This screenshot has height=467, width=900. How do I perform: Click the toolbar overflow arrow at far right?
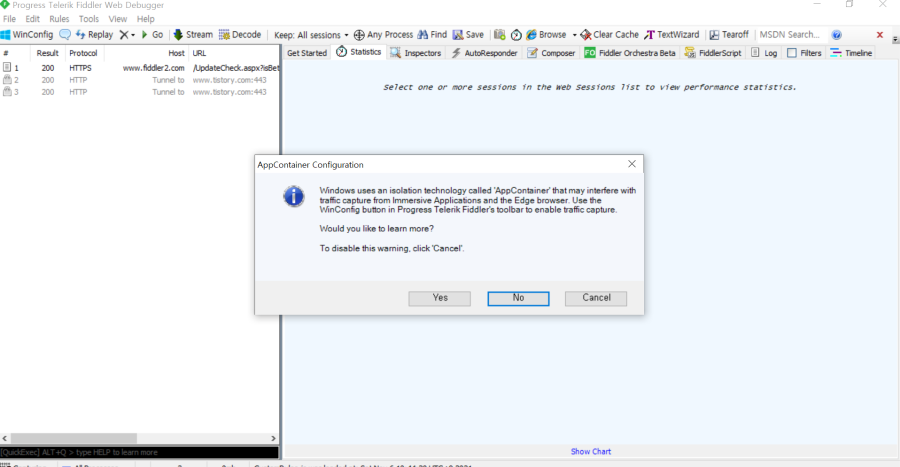click(x=895, y=39)
